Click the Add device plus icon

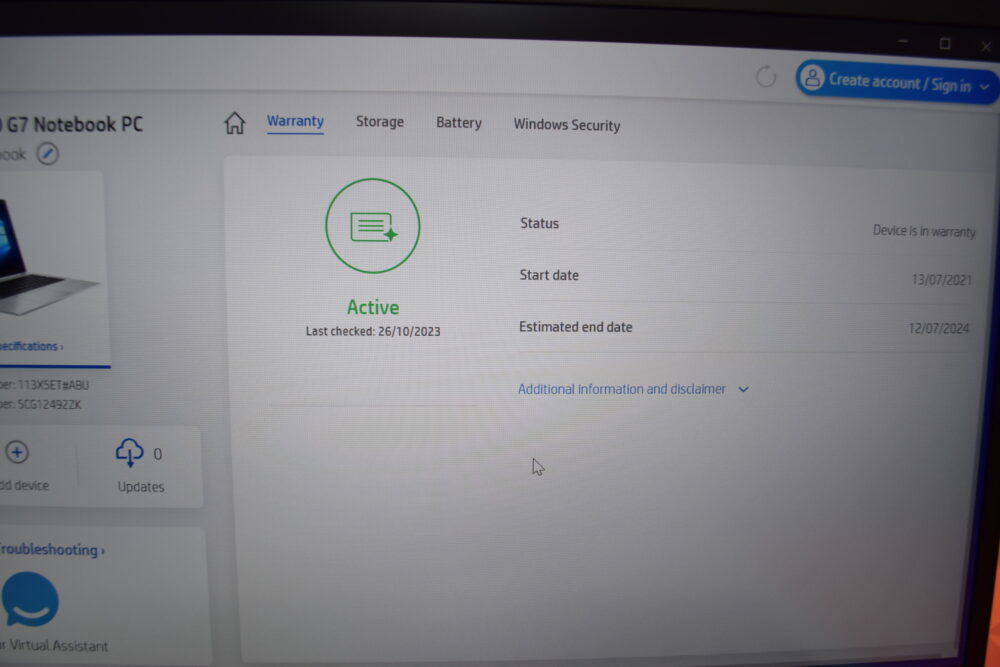[17, 452]
